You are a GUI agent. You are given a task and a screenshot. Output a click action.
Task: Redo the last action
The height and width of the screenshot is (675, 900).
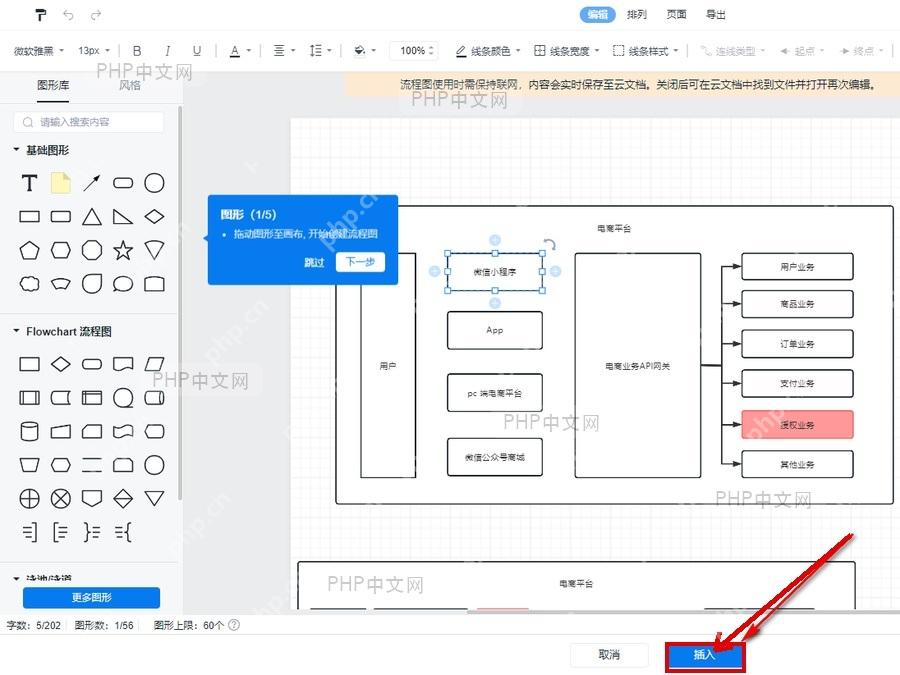tap(96, 15)
